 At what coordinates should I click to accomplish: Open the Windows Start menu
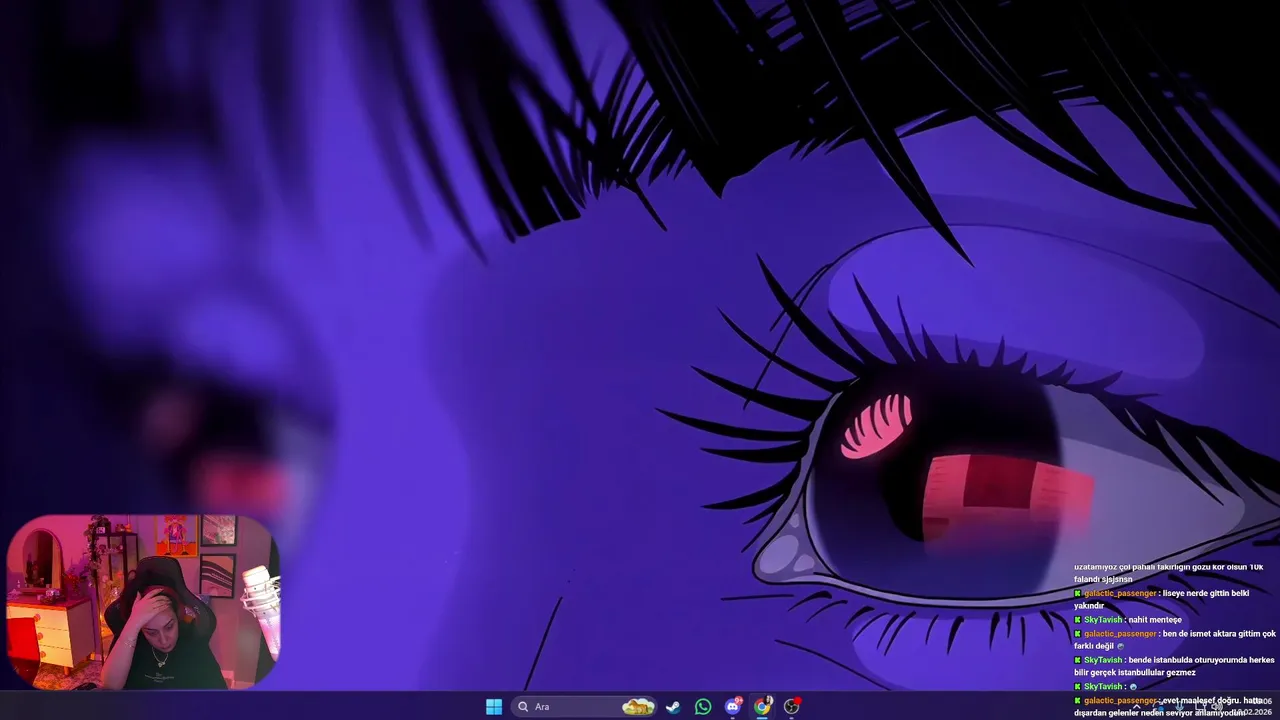pyautogui.click(x=494, y=707)
